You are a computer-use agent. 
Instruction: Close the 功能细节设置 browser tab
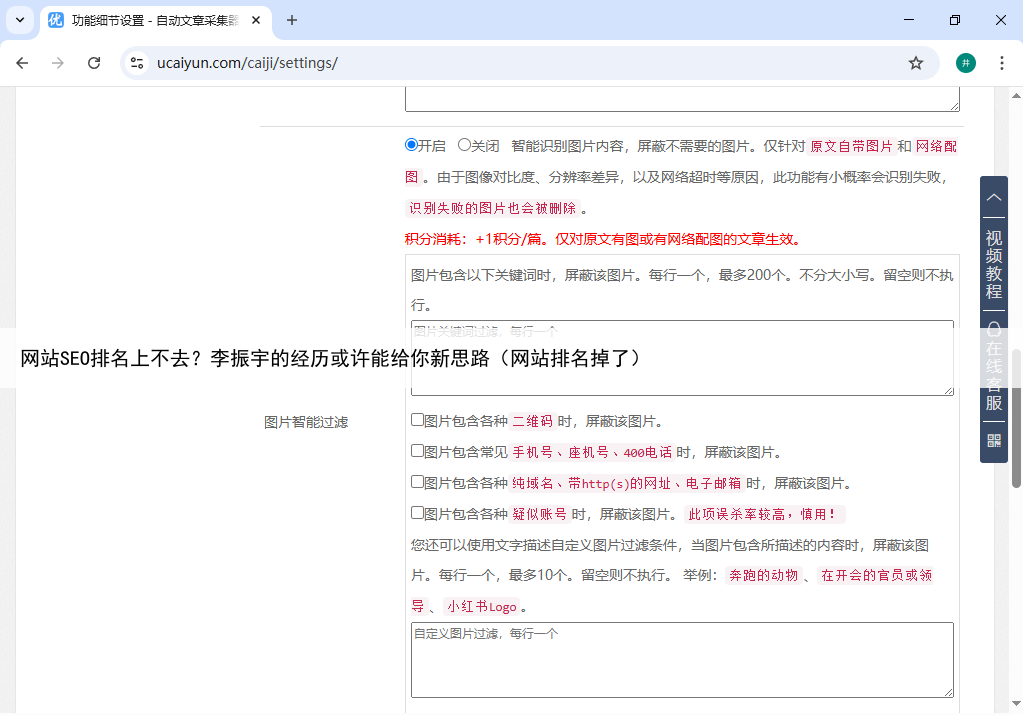click(x=256, y=20)
